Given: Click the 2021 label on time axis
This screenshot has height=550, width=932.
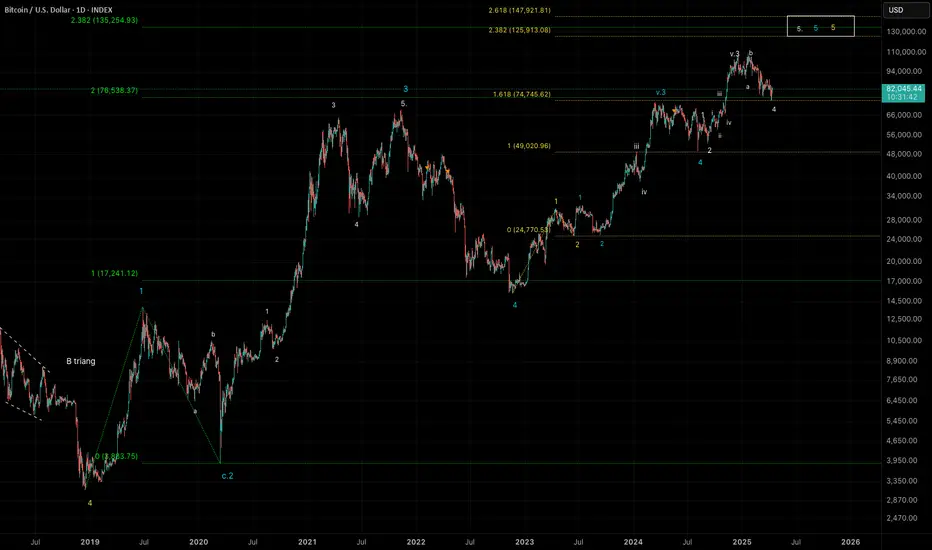Looking at the screenshot, I should (x=307, y=542).
